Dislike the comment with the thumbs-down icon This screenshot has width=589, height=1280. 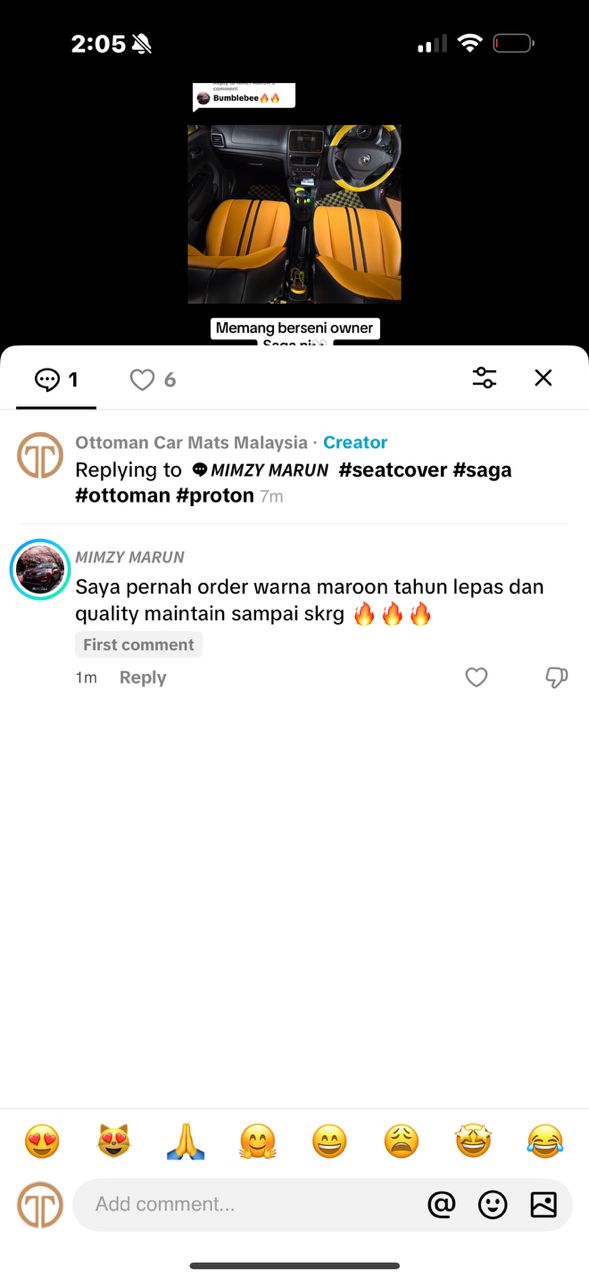[557, 678]
